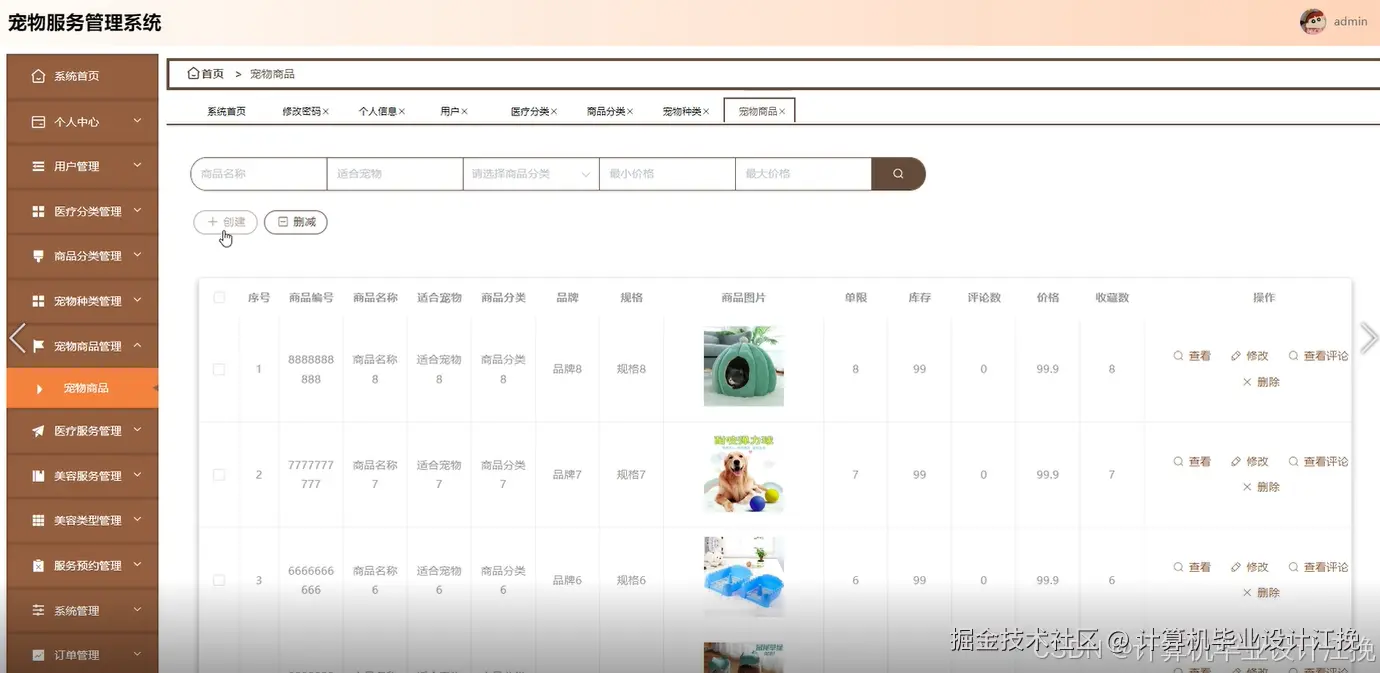Switch to the 商品分类 tab
Screen dimensions: 1380x673
pyautogui.click(x=606, y=112)
